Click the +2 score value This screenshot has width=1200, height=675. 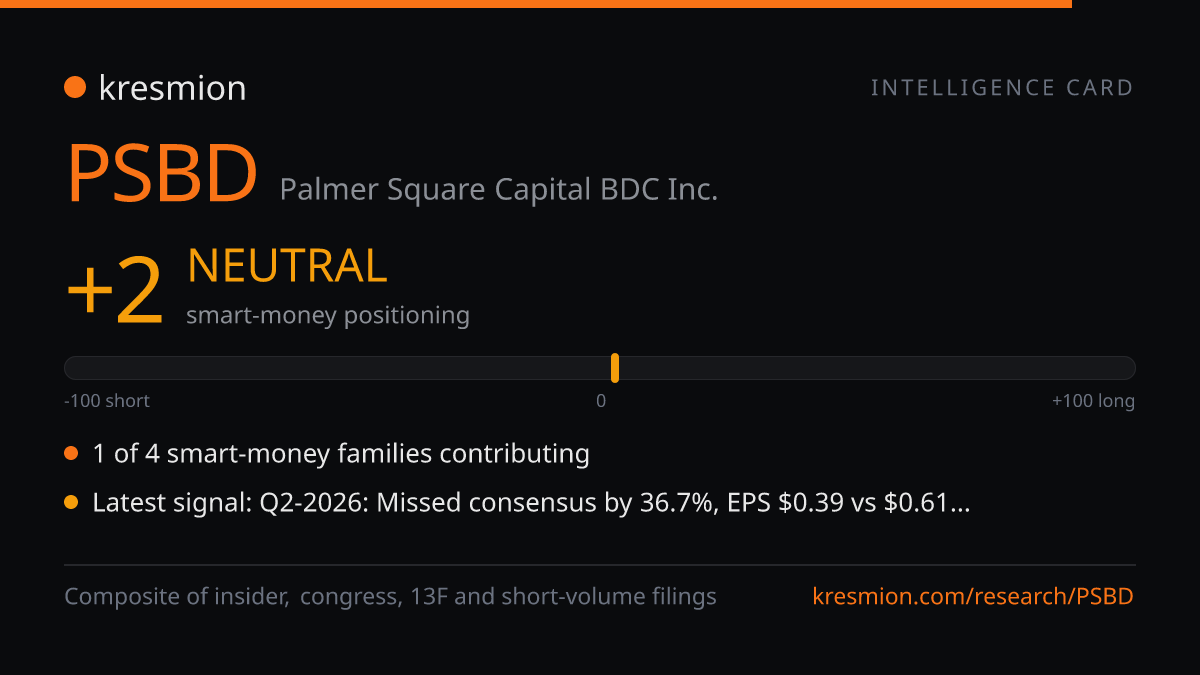tap(114, 291)
